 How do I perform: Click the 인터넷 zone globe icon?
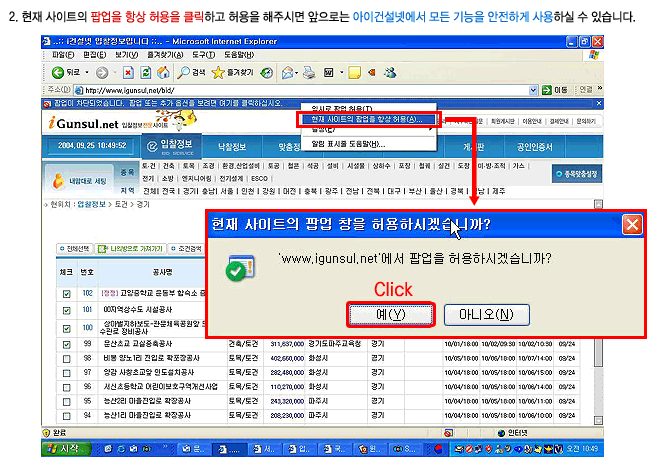click(502, 433)
